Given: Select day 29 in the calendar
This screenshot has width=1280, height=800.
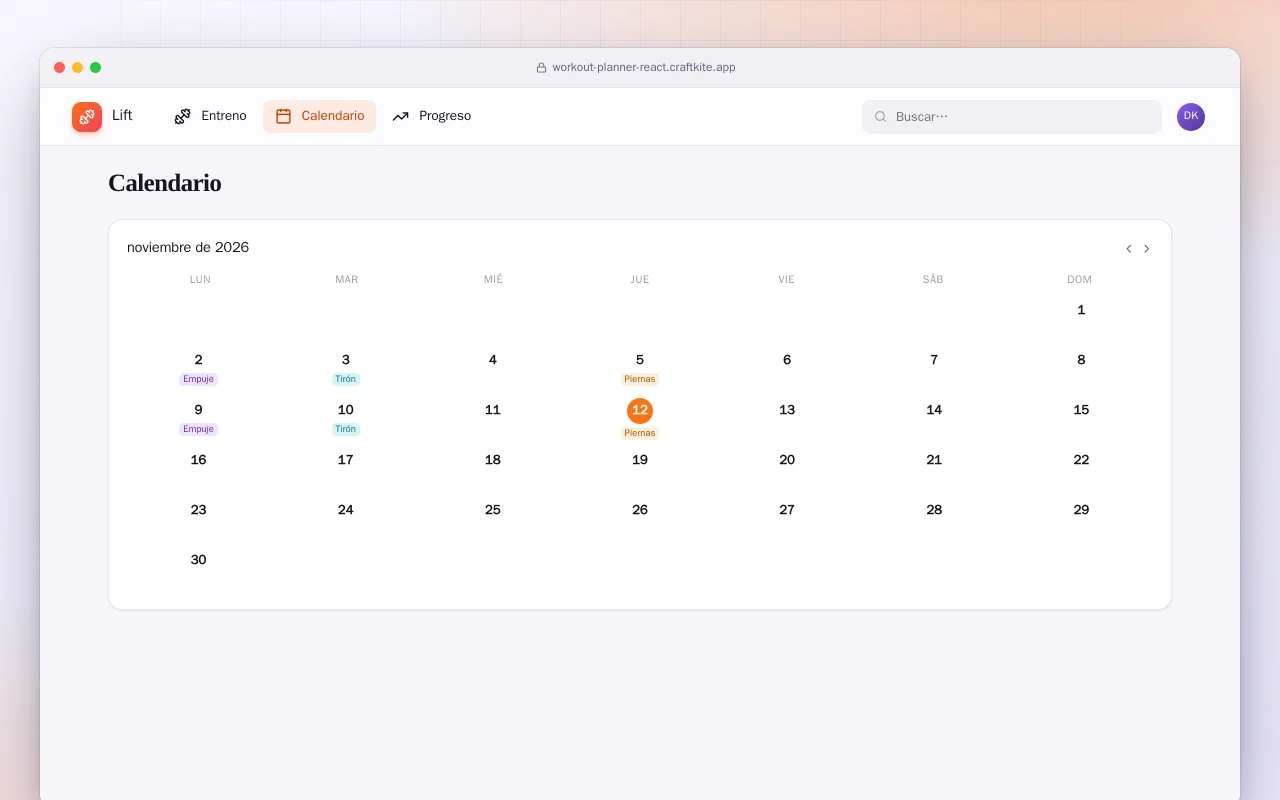Looking at the screenshot, I should point(1081,510).
